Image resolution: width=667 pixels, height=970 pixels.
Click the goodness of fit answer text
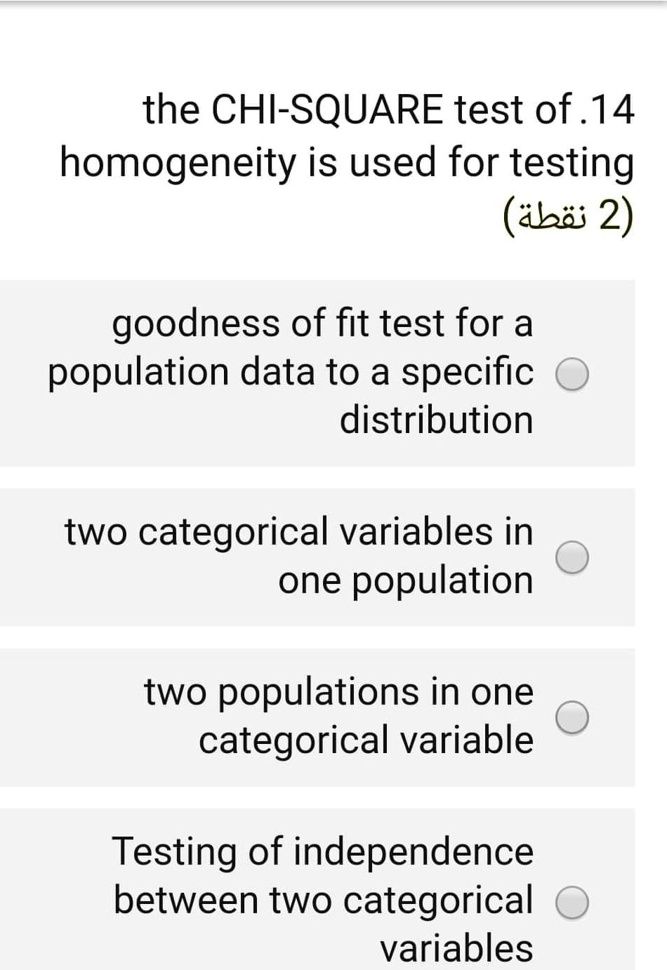(300, 371)
